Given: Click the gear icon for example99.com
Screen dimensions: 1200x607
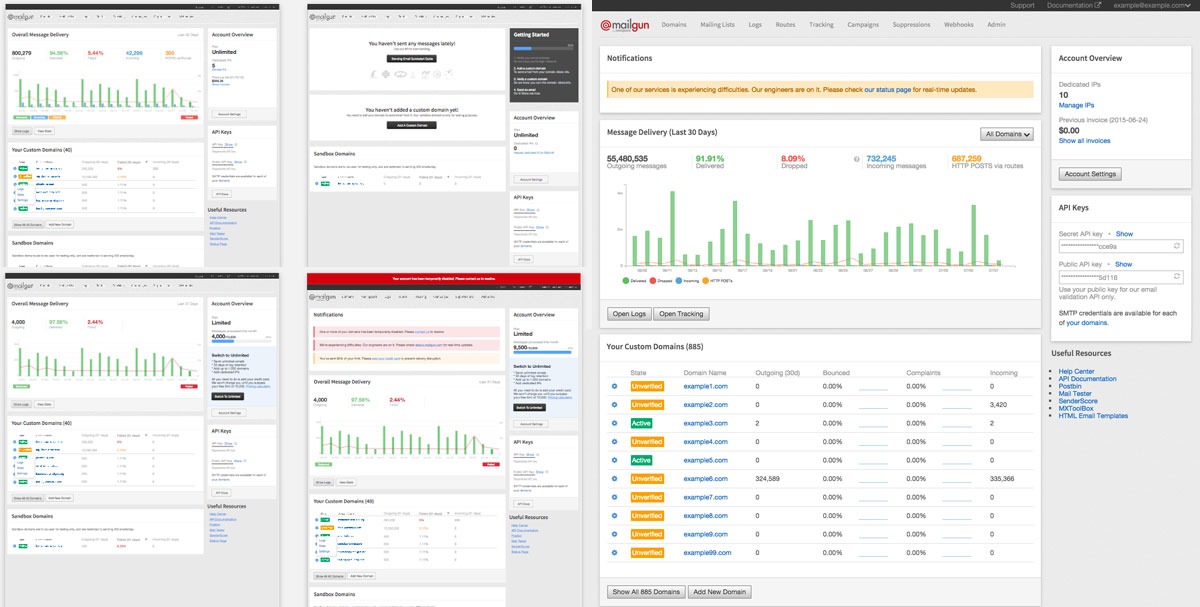Looking at the screenshot, I should point(614,553).
